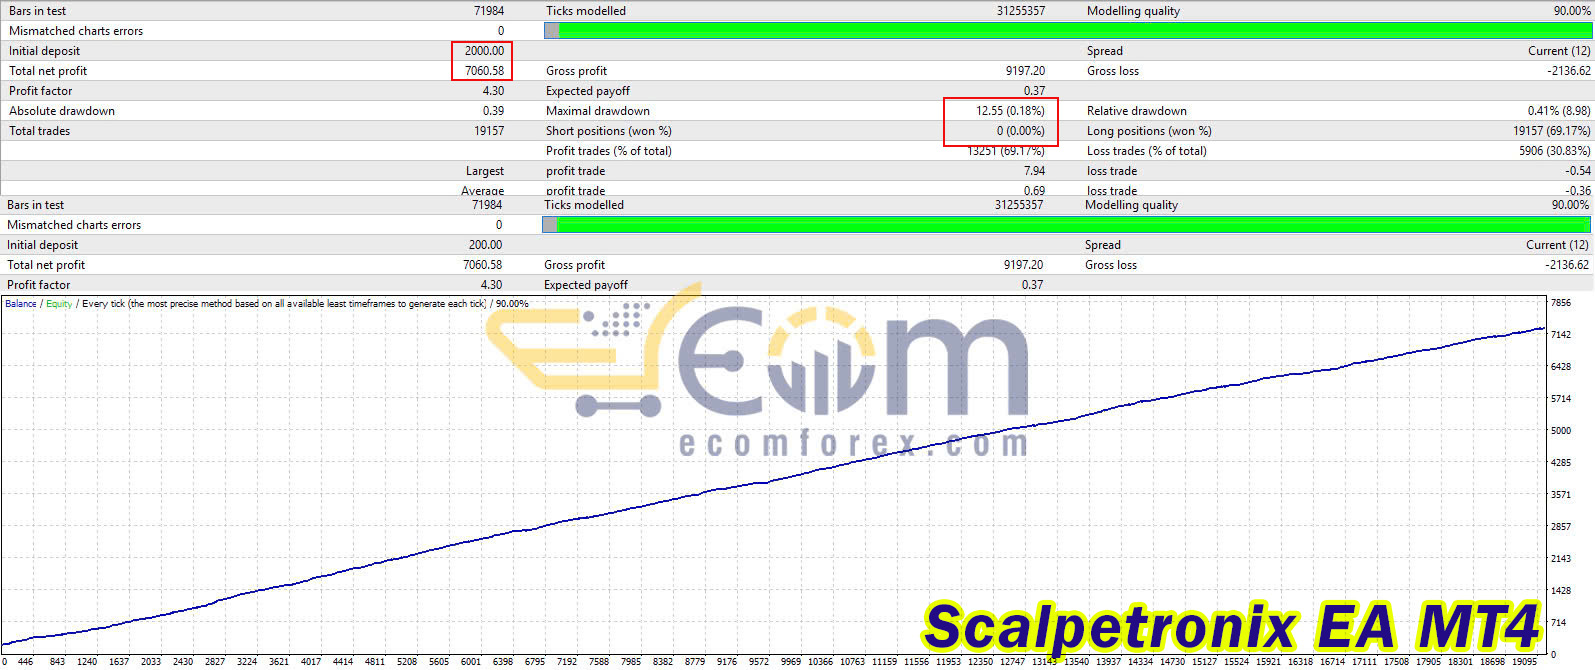The image size is (1595, 670).
Task: Select the short positions value "0 (0.00%)"
Action: 1020,131
